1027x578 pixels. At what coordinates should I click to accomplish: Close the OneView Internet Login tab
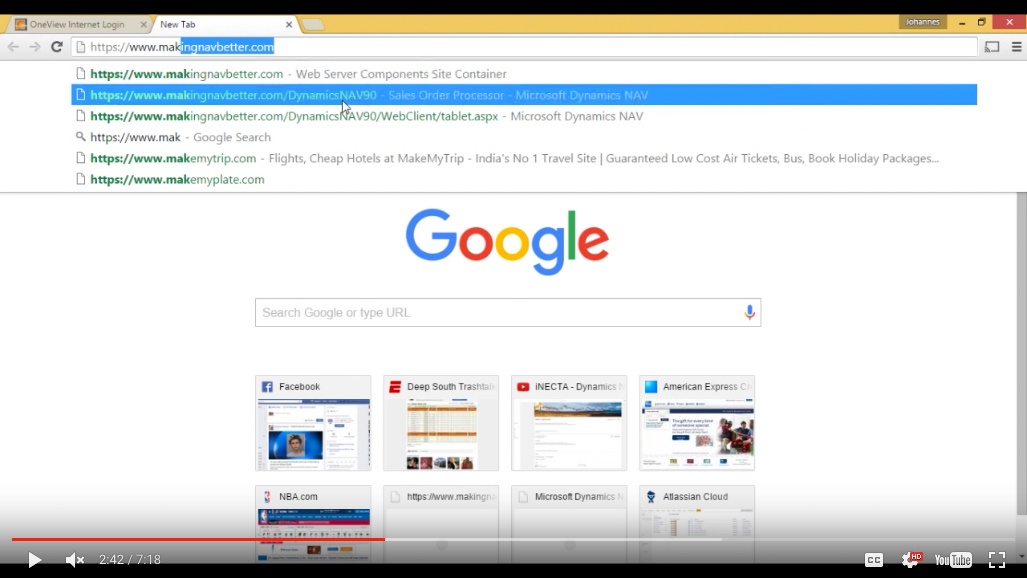(143, 24)
